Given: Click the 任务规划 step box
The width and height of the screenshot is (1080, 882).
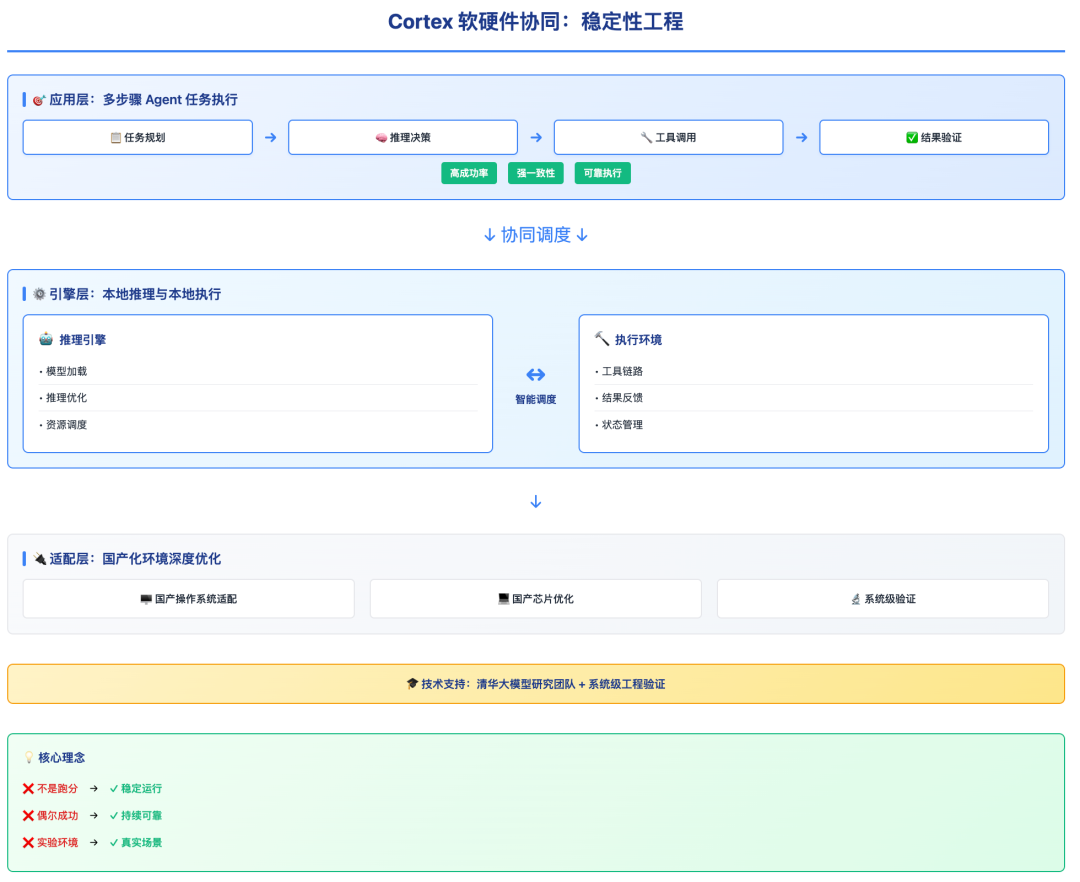Looking at the screenshot, I should 138,138.
